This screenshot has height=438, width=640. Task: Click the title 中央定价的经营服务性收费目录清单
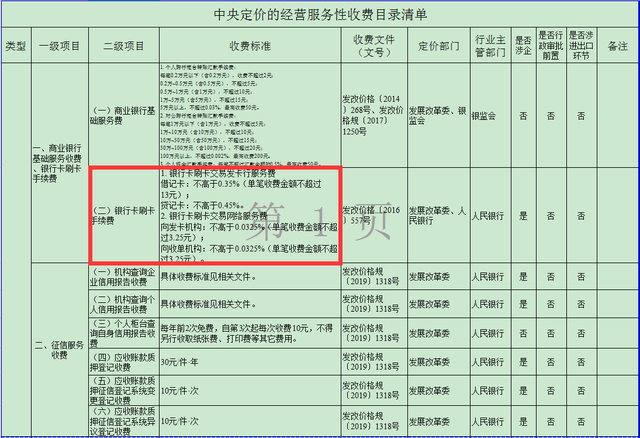(320, 15)
